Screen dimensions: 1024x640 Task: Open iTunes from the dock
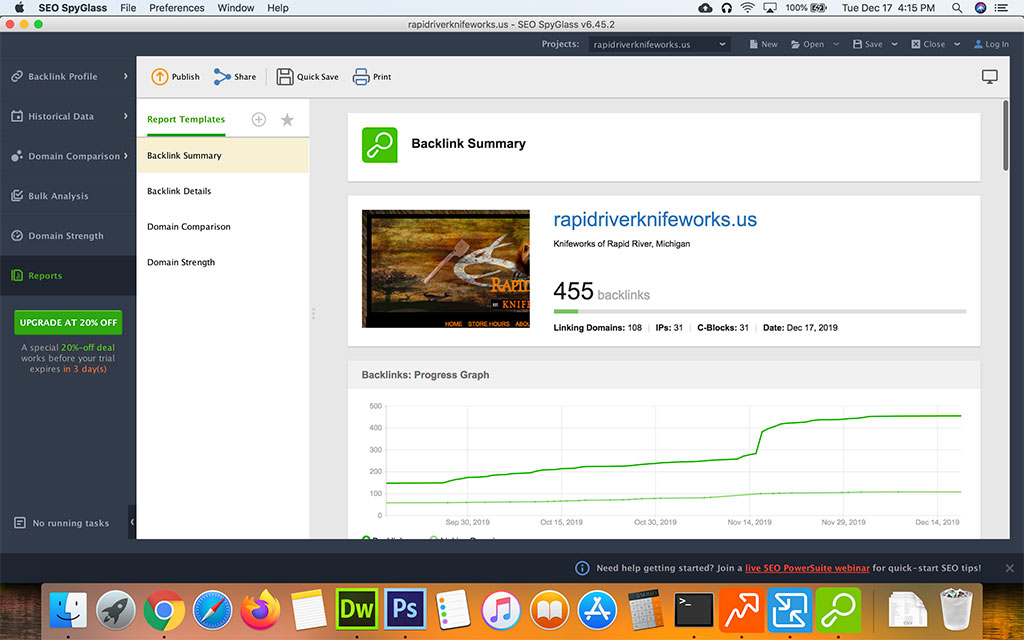tap(501, 610)
